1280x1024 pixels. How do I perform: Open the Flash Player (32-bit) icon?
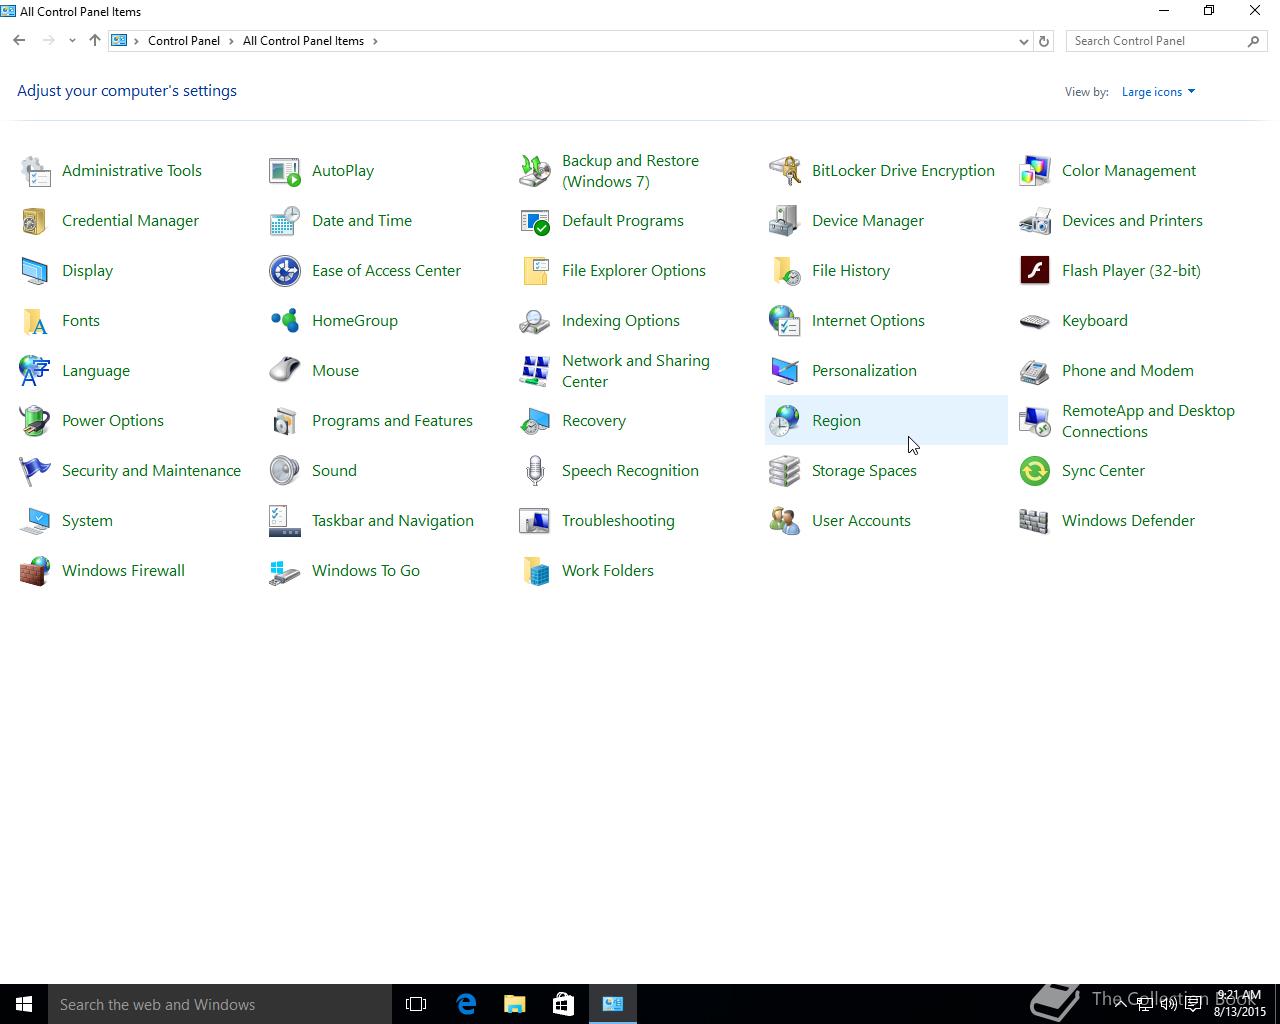click(1035, 271)
